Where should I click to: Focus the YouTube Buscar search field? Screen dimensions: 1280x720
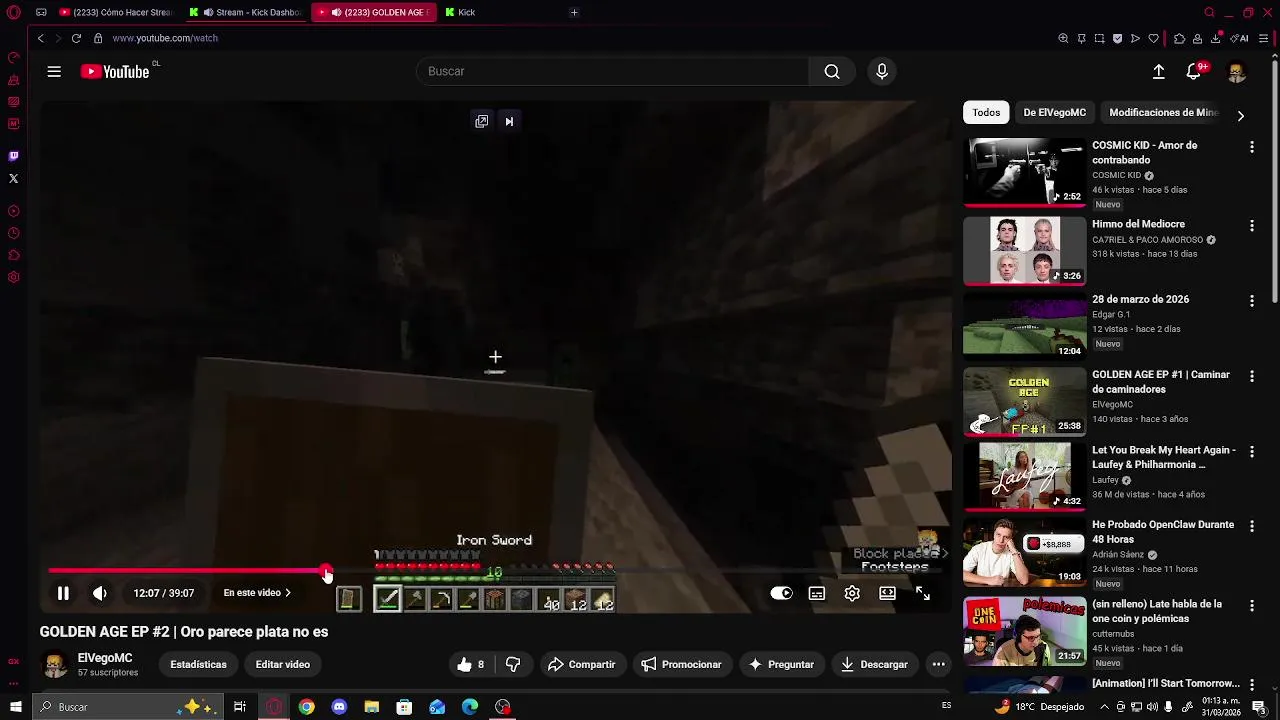point(612,71)
